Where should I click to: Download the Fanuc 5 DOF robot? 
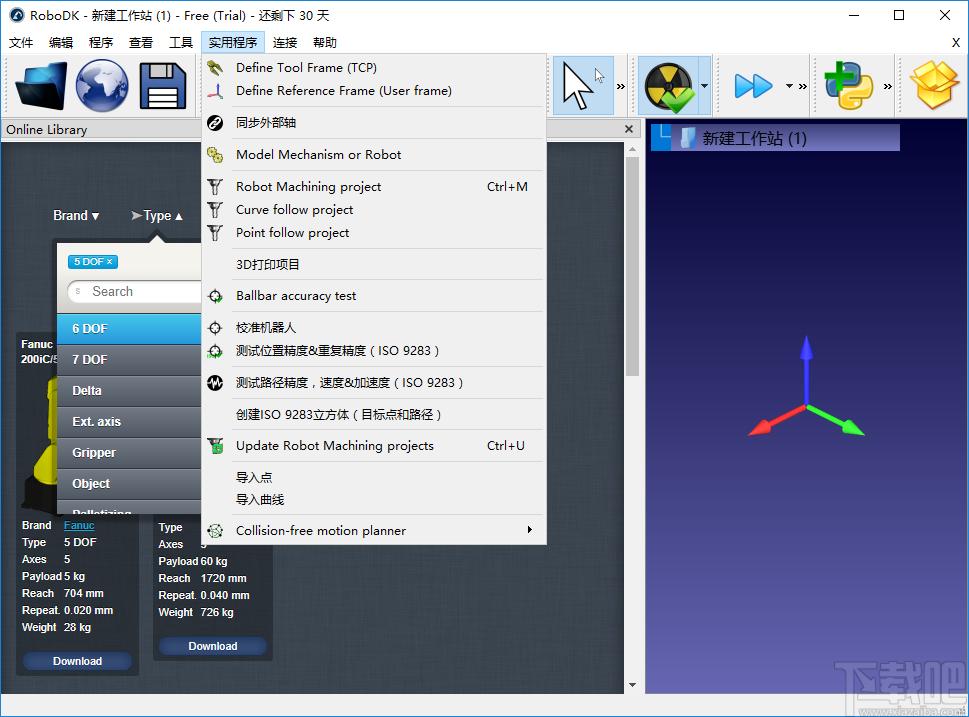tap(77, 661)
